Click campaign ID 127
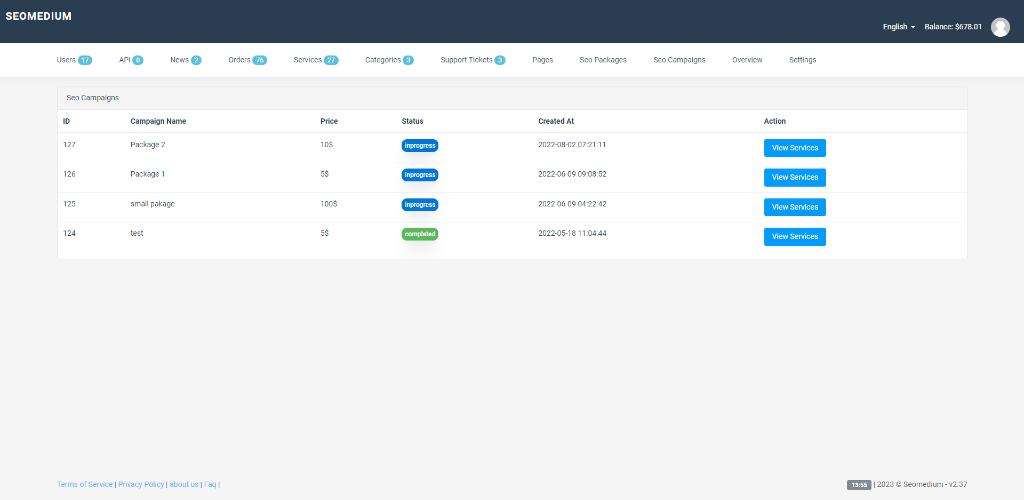Image resolution: width=1024 pixels, height=500 pixels. 69,145
